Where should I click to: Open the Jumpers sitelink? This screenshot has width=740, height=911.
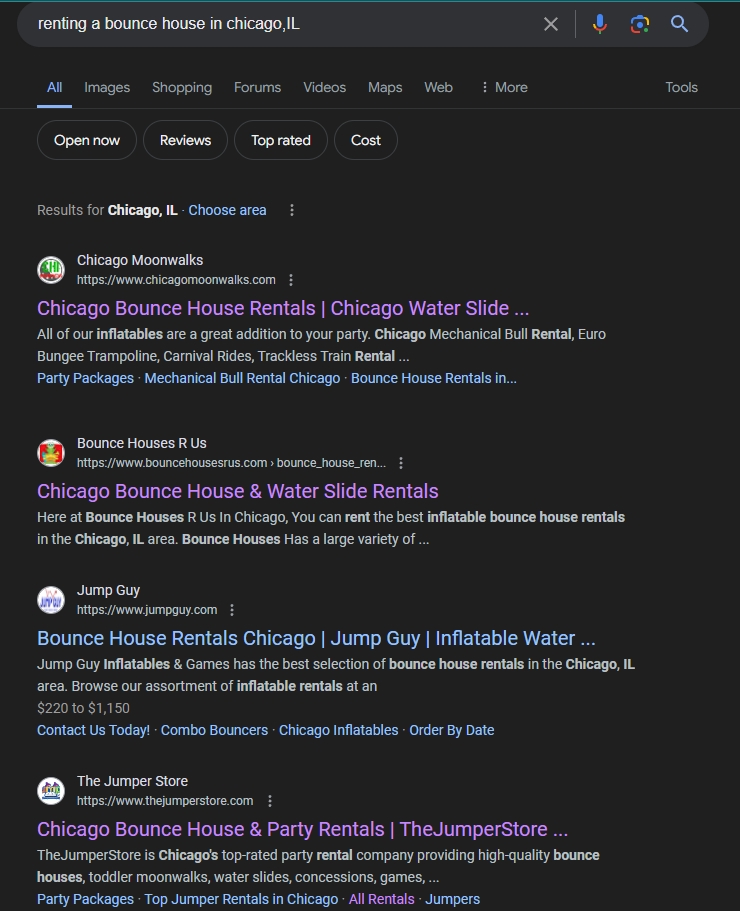click(452, 899)
